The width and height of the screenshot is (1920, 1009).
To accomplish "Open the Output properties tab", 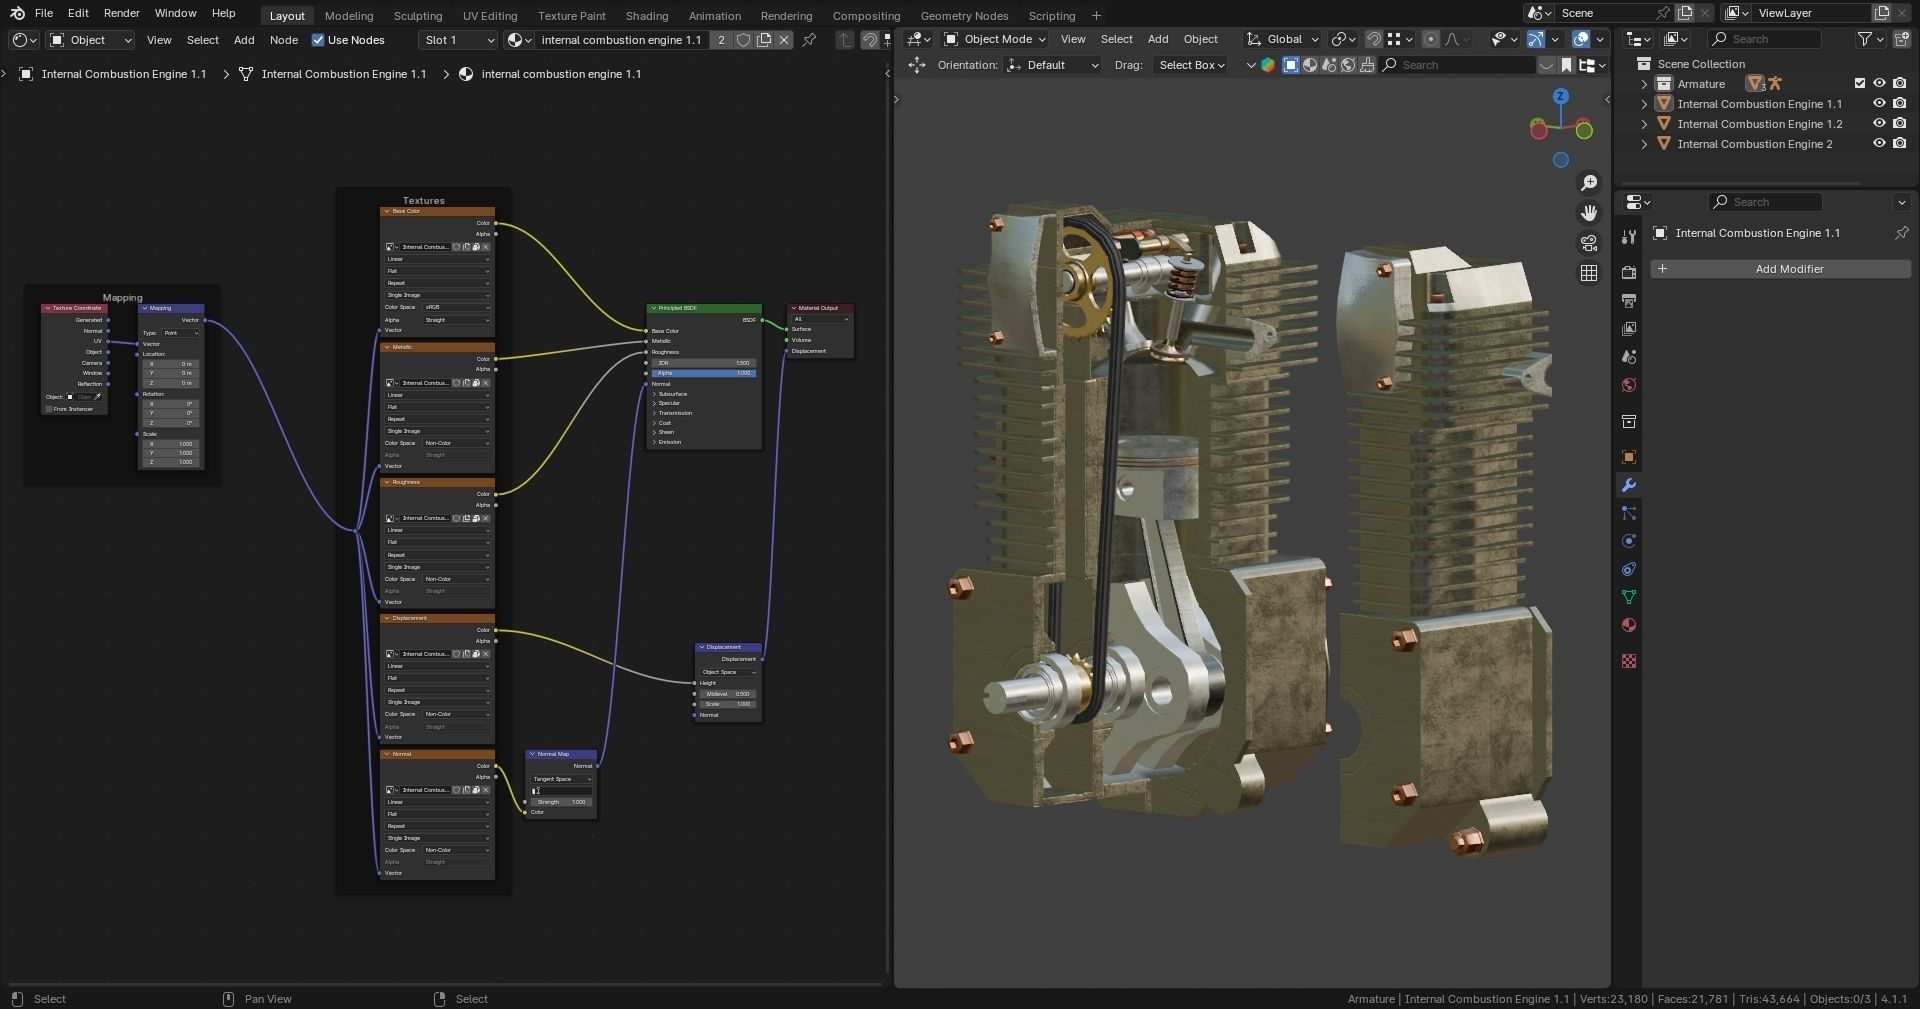I will click(x=1628, y=300).
